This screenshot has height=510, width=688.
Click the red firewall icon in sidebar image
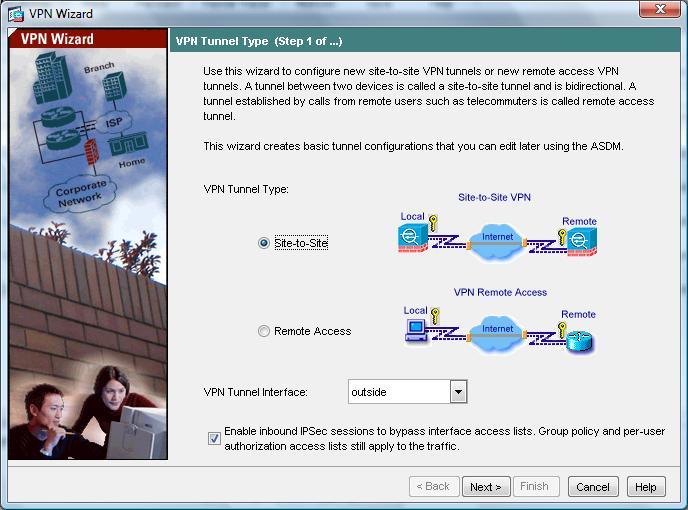point(91,151)
